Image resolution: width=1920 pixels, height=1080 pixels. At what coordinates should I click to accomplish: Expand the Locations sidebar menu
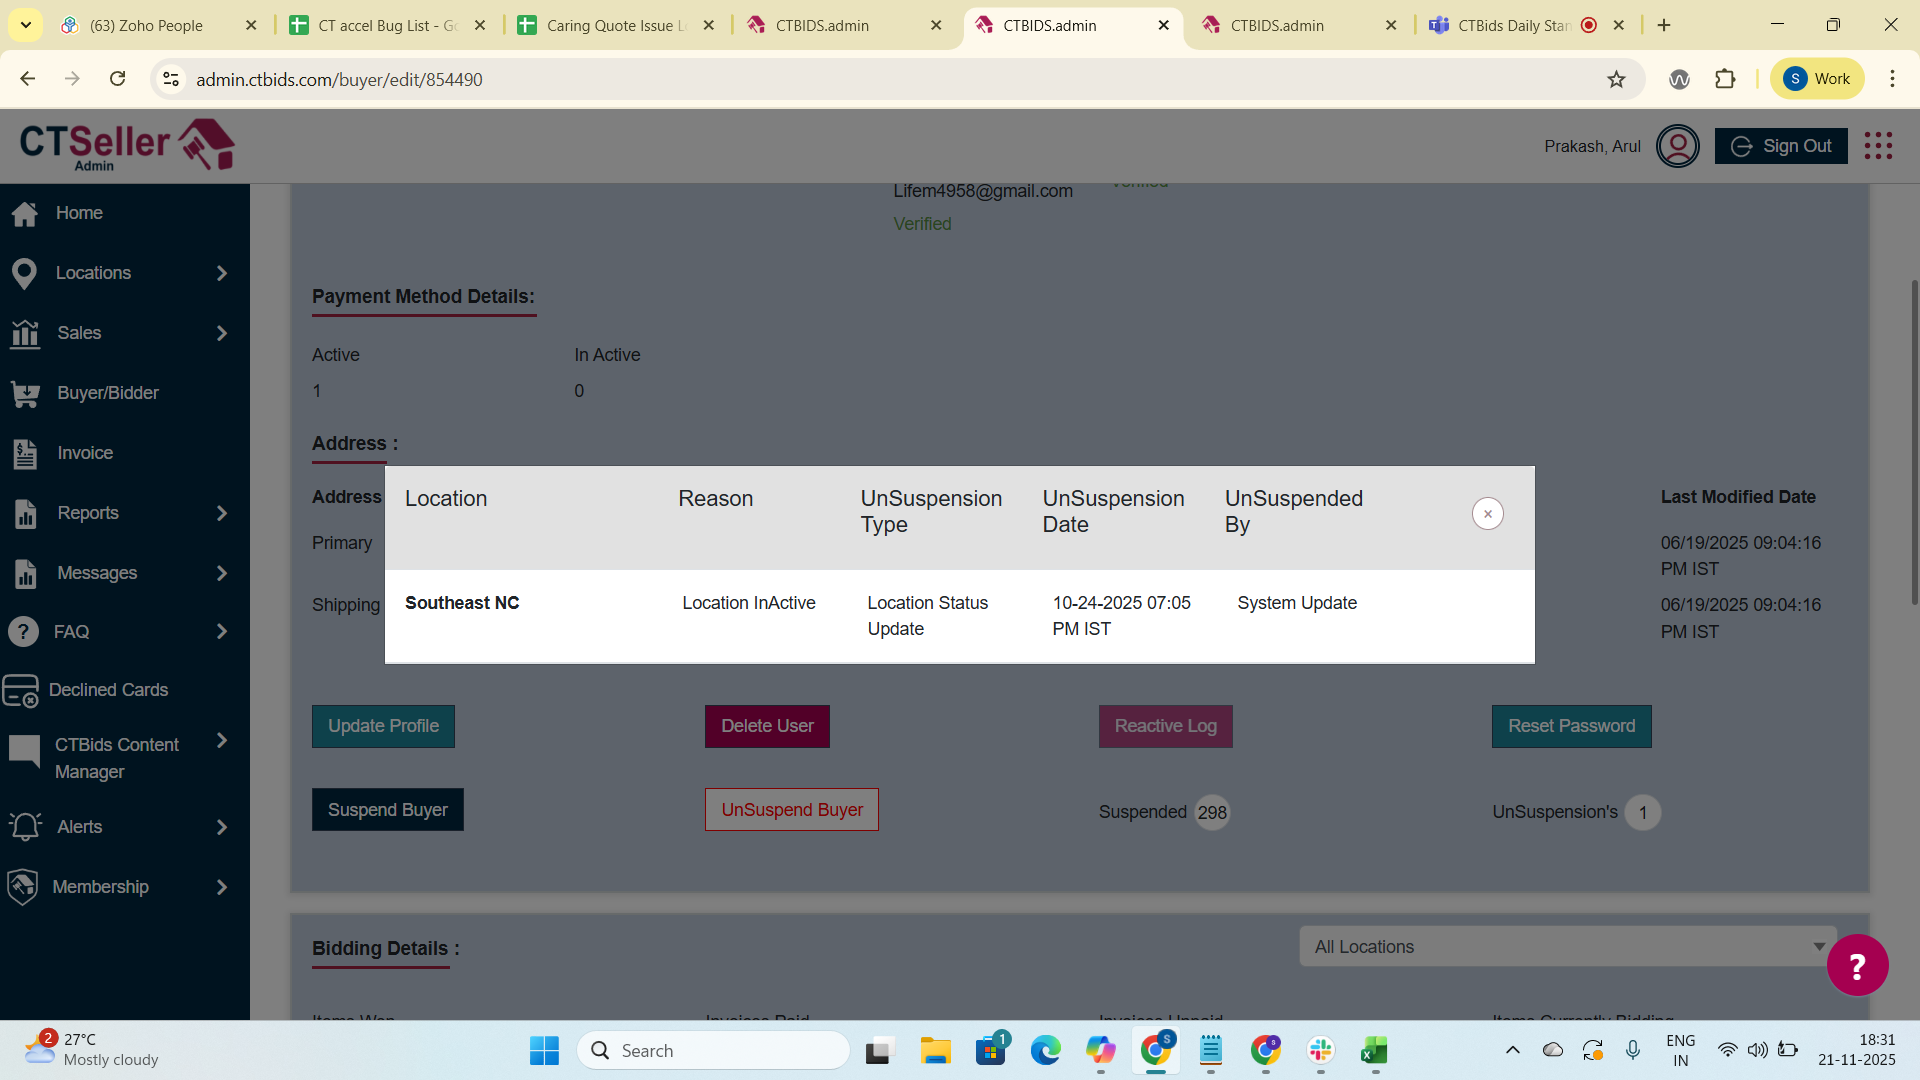[222, 273]
